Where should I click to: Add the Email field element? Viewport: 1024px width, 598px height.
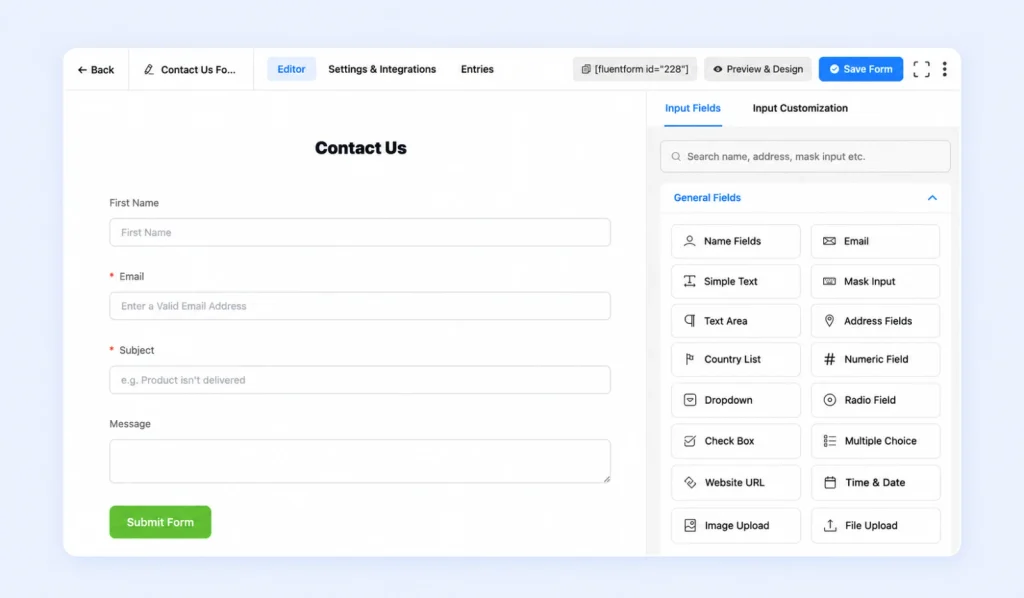[x=875, y=242]
